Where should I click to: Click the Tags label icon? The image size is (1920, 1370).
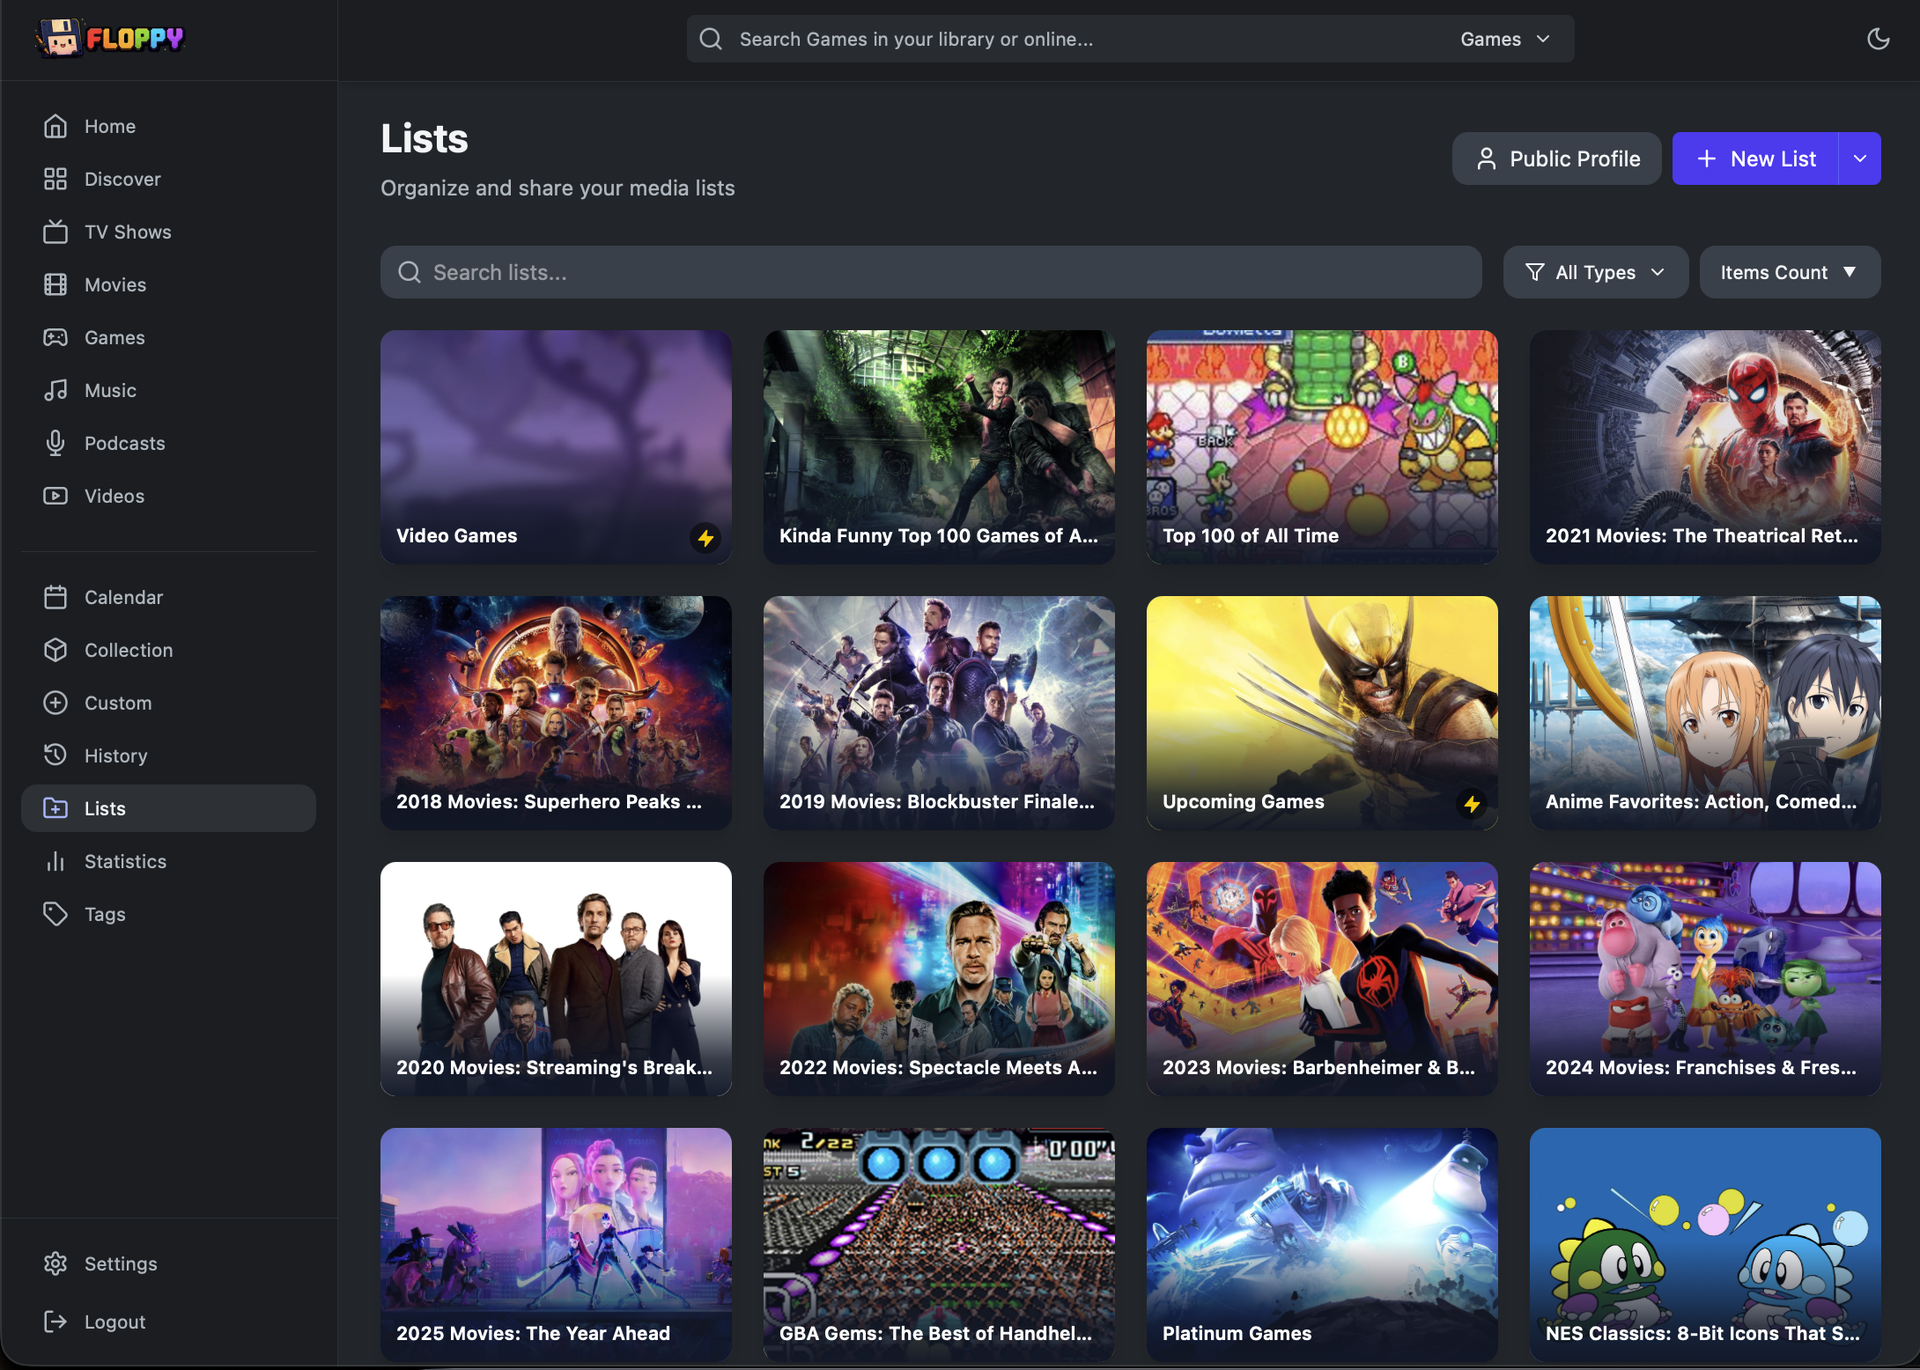coord(56,914)
